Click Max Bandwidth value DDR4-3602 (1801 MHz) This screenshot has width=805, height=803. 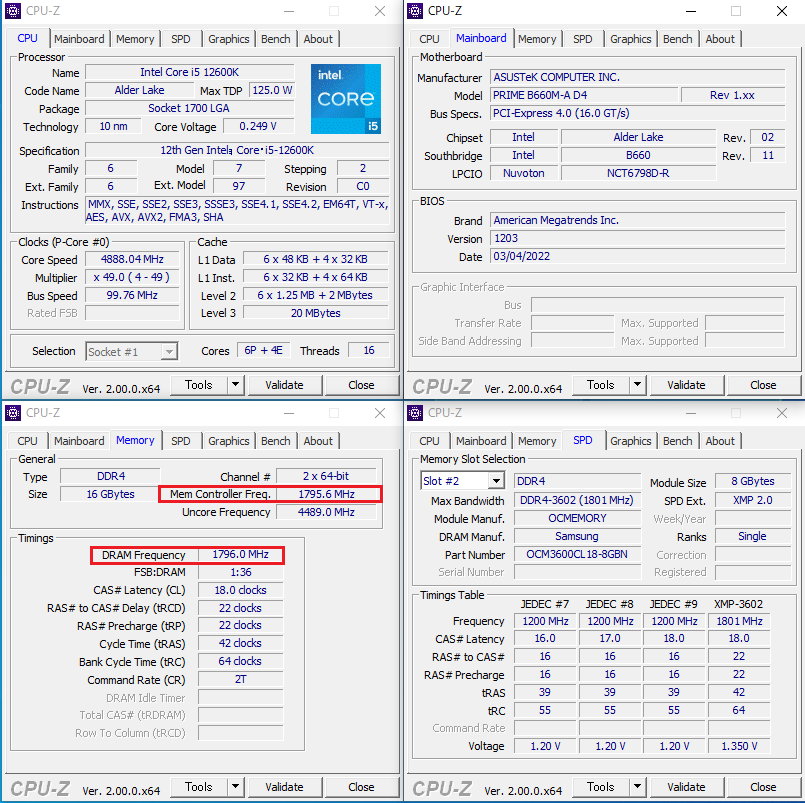click(577, 500)
